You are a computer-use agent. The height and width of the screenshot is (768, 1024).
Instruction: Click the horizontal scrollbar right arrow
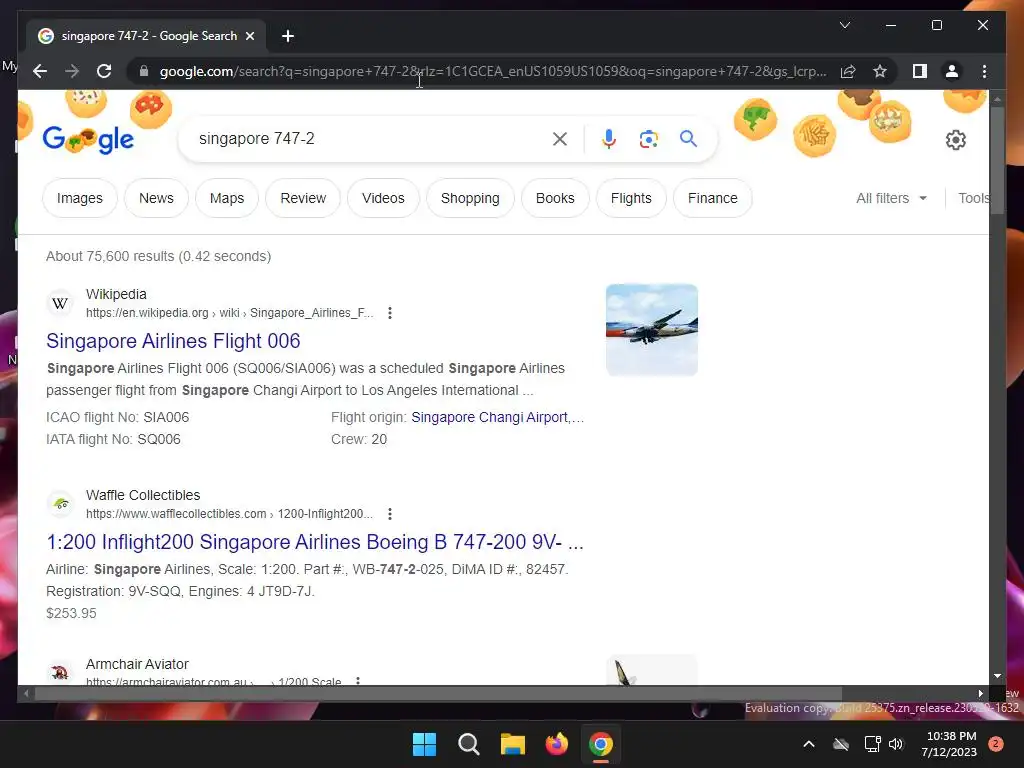click(980, 694)
